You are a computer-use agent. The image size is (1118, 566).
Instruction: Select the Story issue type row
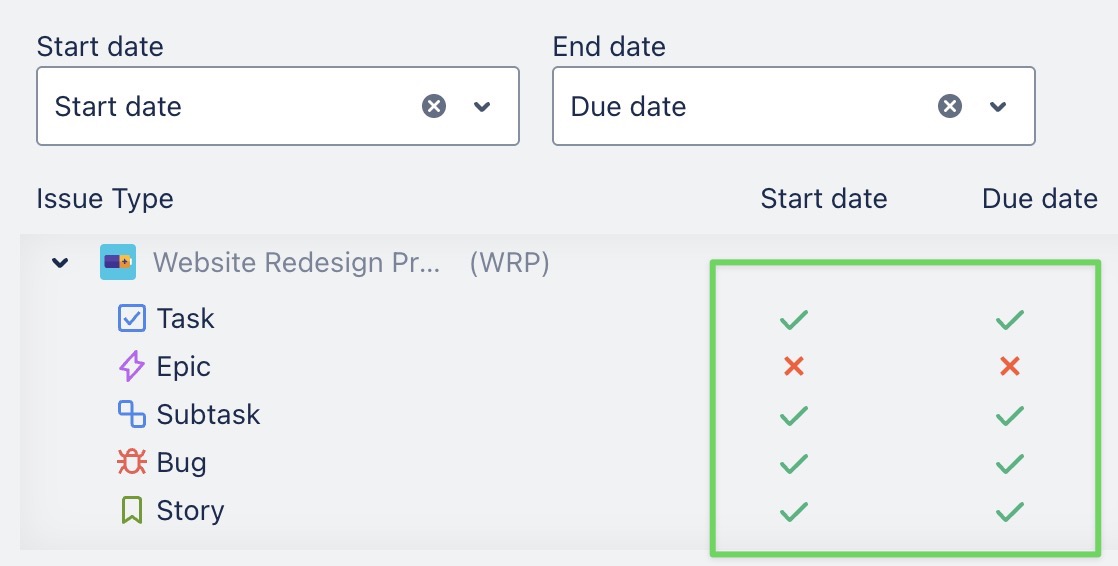pyautogui.click(x=190, y=511)
